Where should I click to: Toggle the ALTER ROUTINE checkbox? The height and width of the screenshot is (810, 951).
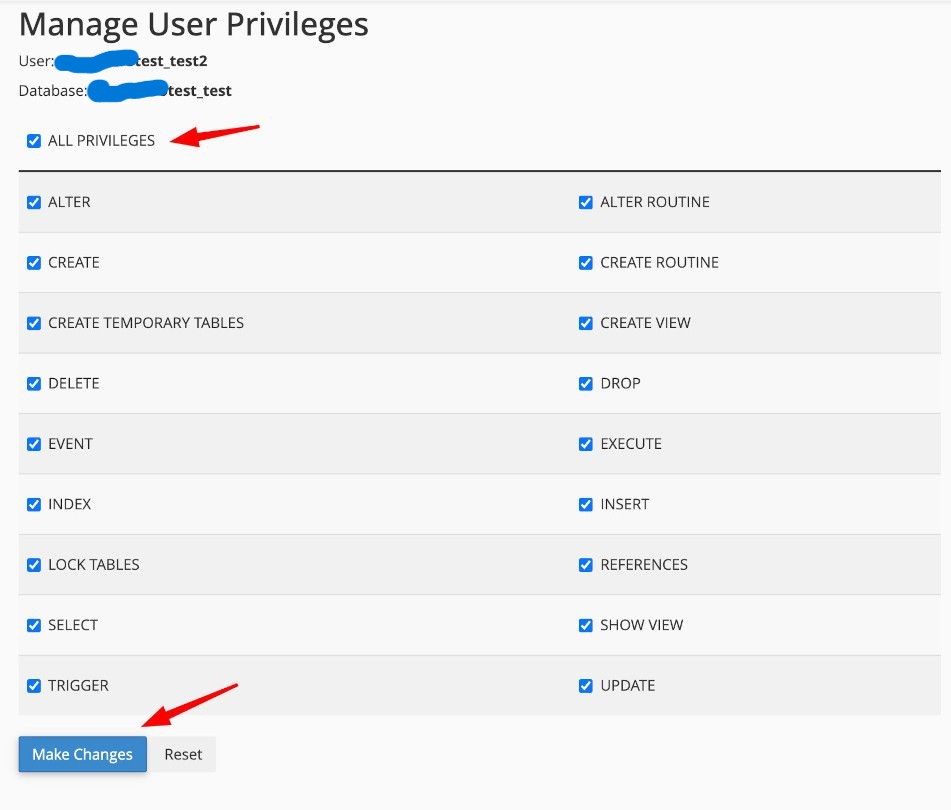[586, 202]
